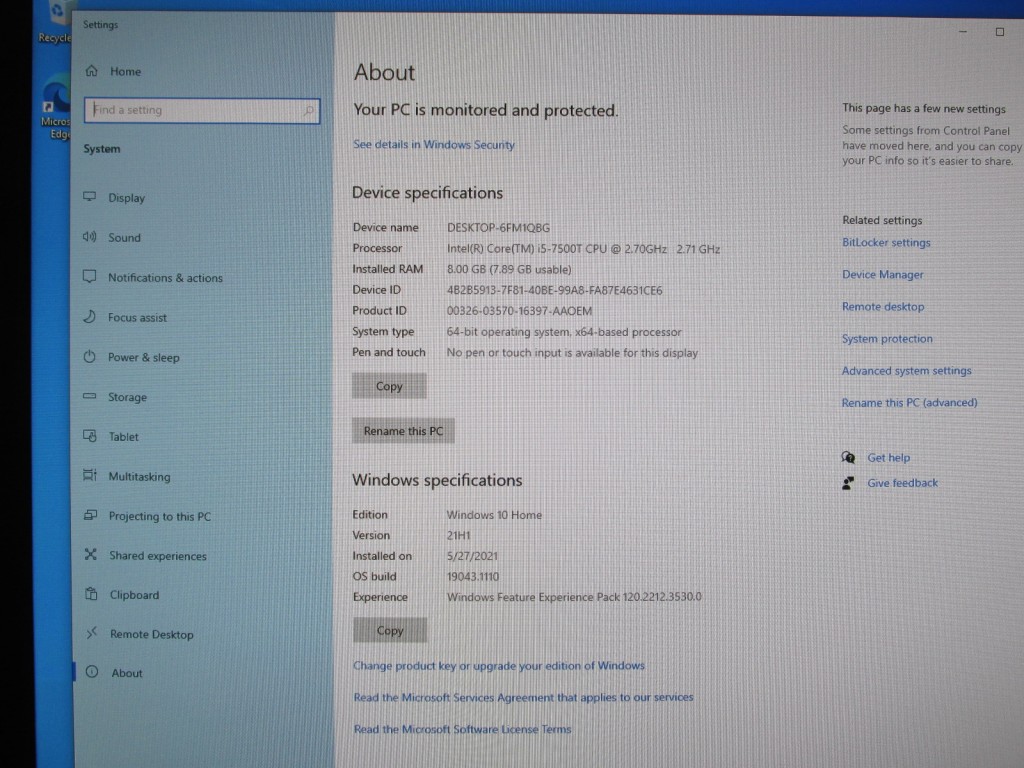The width and height of the screenshot is (1024, 768).
Task: Maximize the Settings window
Action: pos(999,31)
